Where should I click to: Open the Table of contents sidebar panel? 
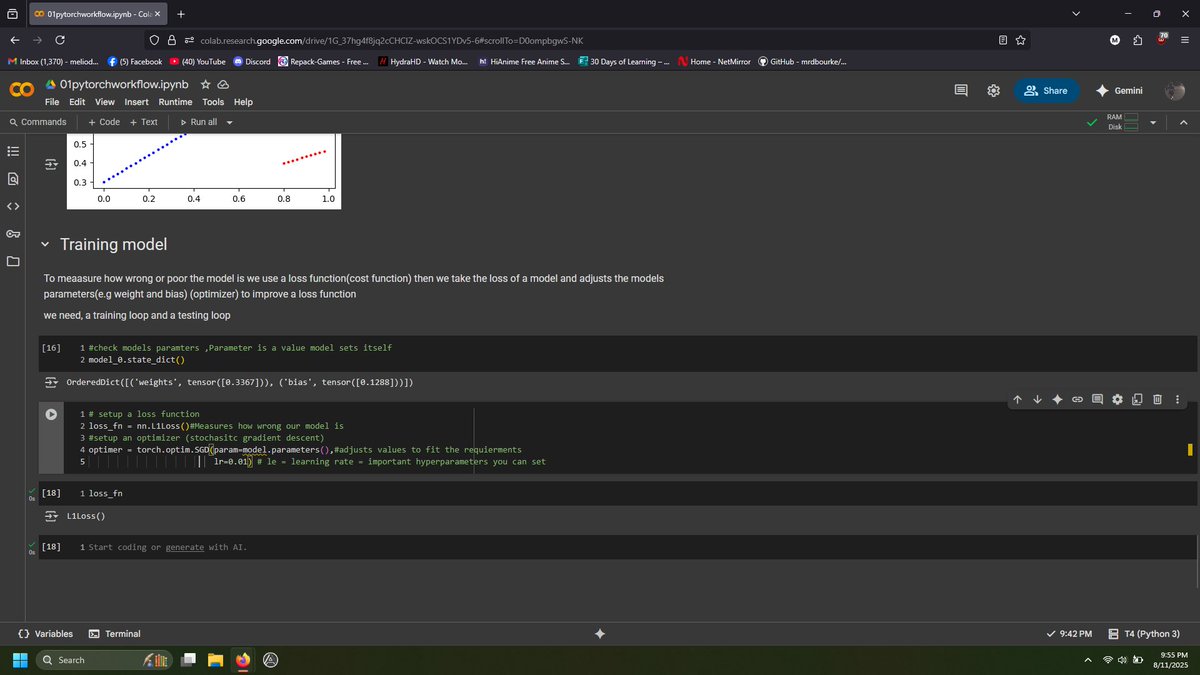click(x=13, y=152)
